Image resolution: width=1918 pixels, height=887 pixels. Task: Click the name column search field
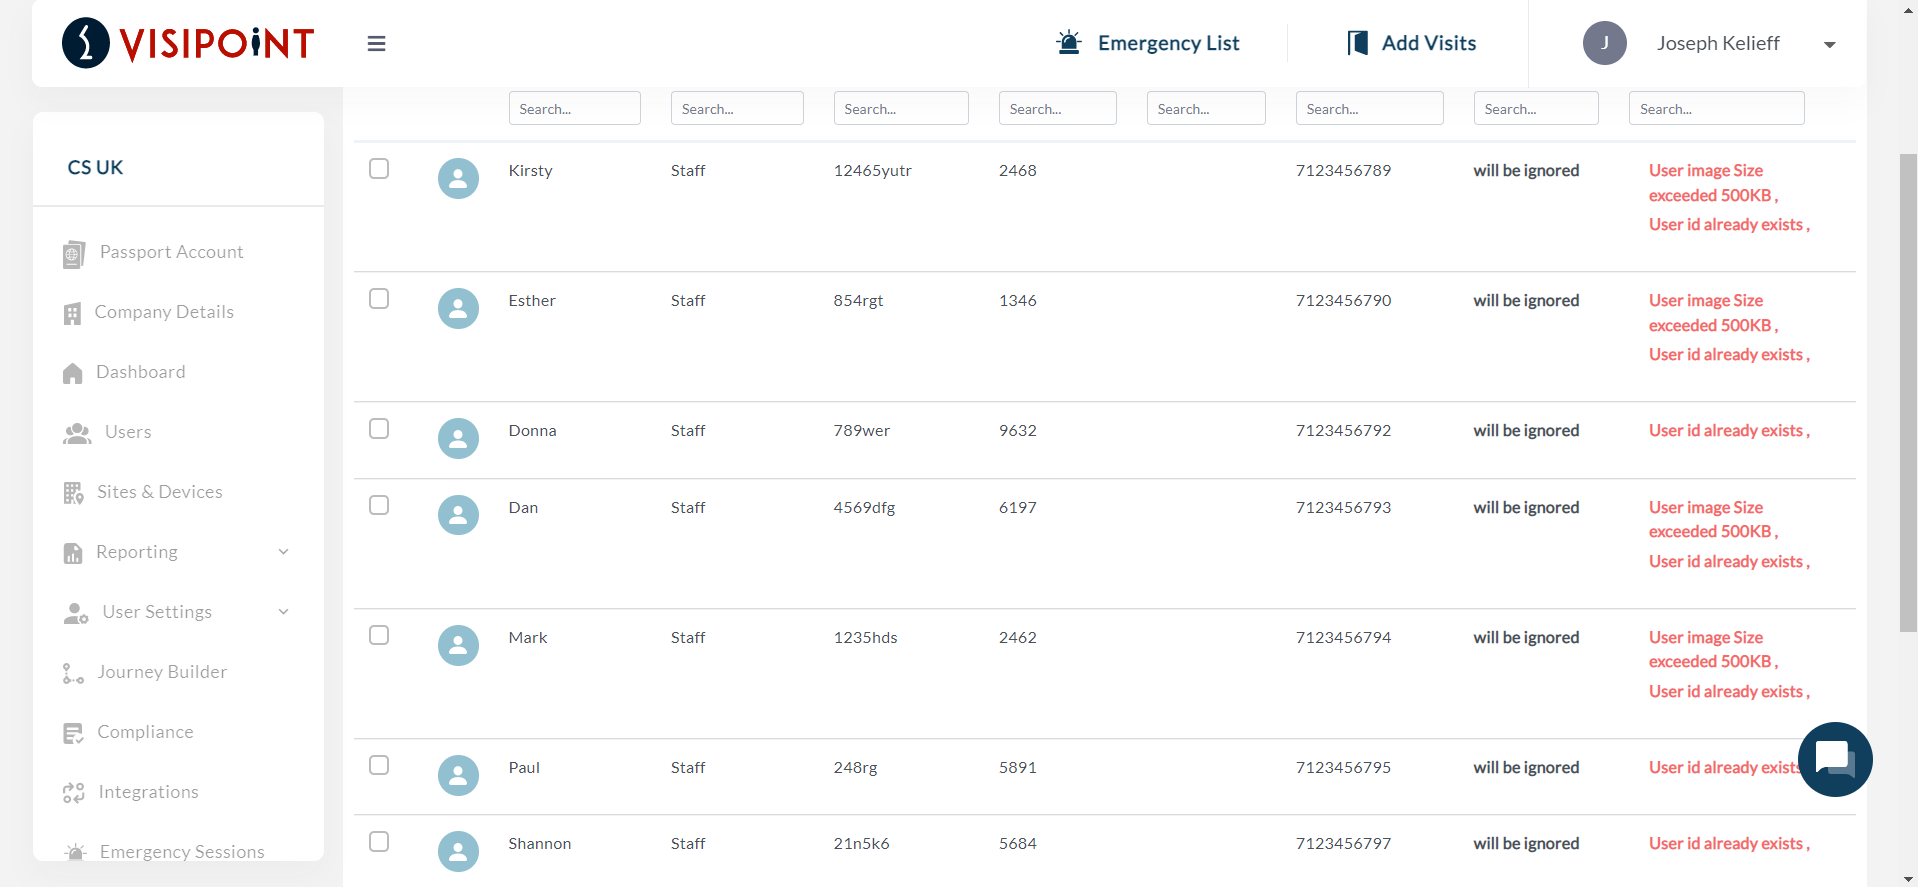click(x=574, y=108)
